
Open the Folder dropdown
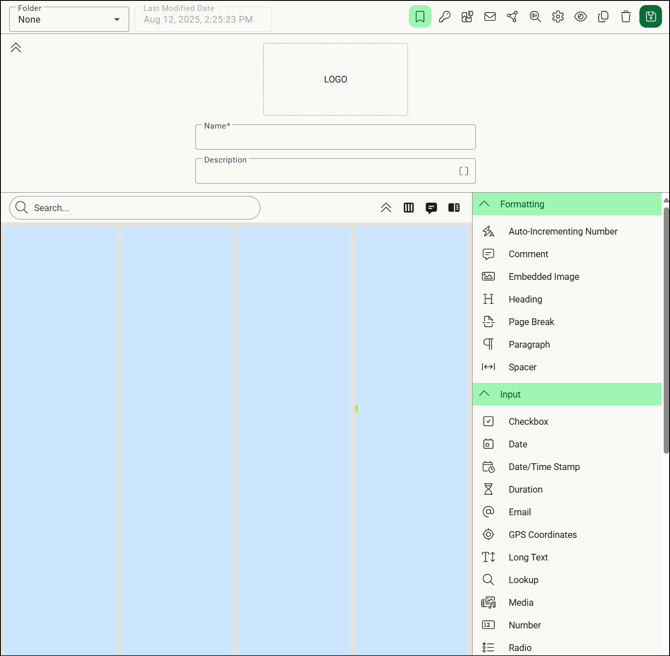tap(69, 19)
